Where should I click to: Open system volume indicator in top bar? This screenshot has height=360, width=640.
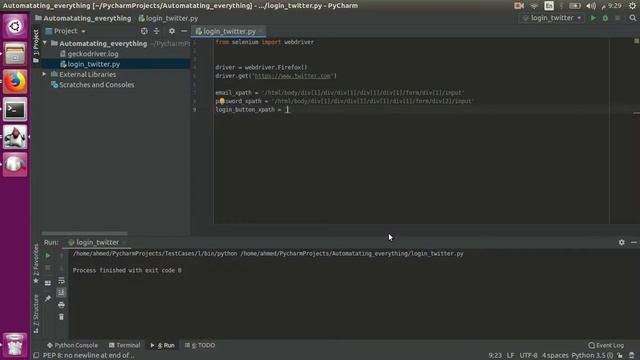click(591, 6)
